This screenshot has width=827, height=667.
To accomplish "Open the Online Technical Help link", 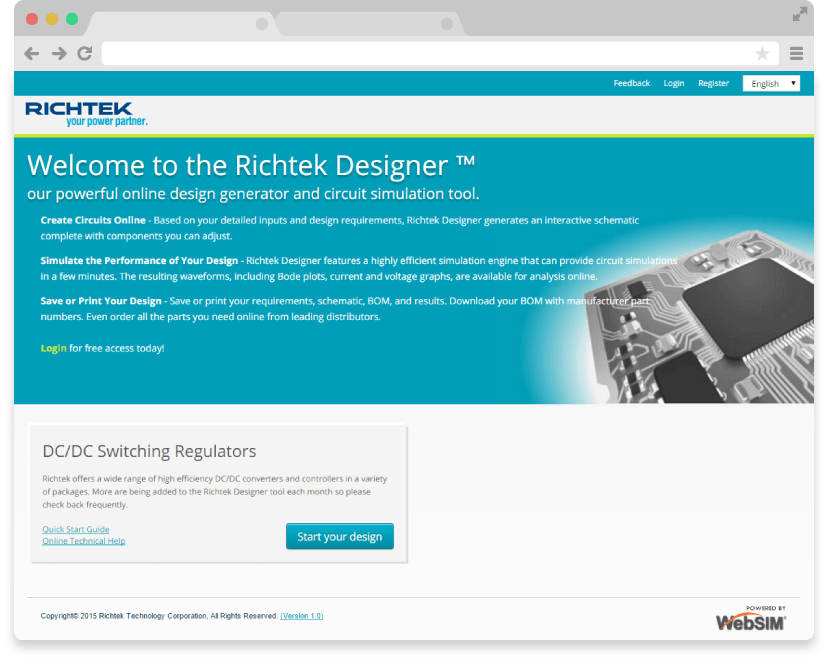I will (x=83, y=541).
